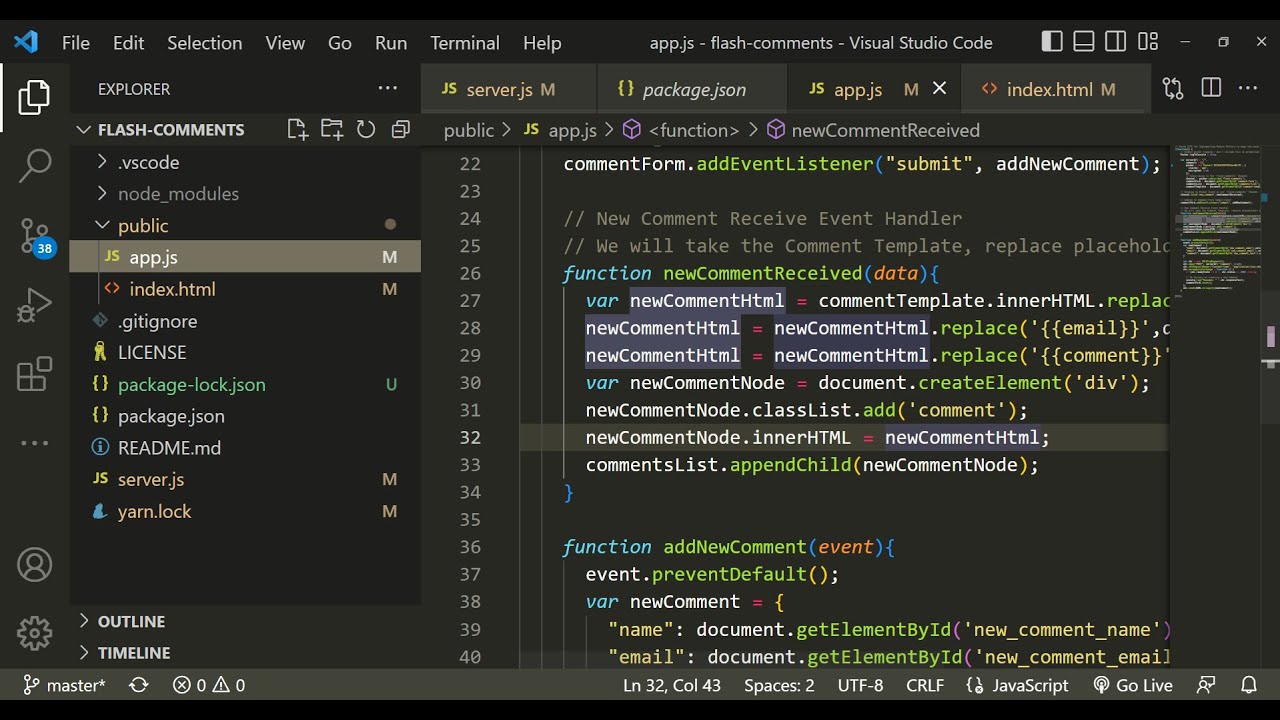1280x720 pixels.
Task: Expand the OUTLINE section
Action: (131, 621)
